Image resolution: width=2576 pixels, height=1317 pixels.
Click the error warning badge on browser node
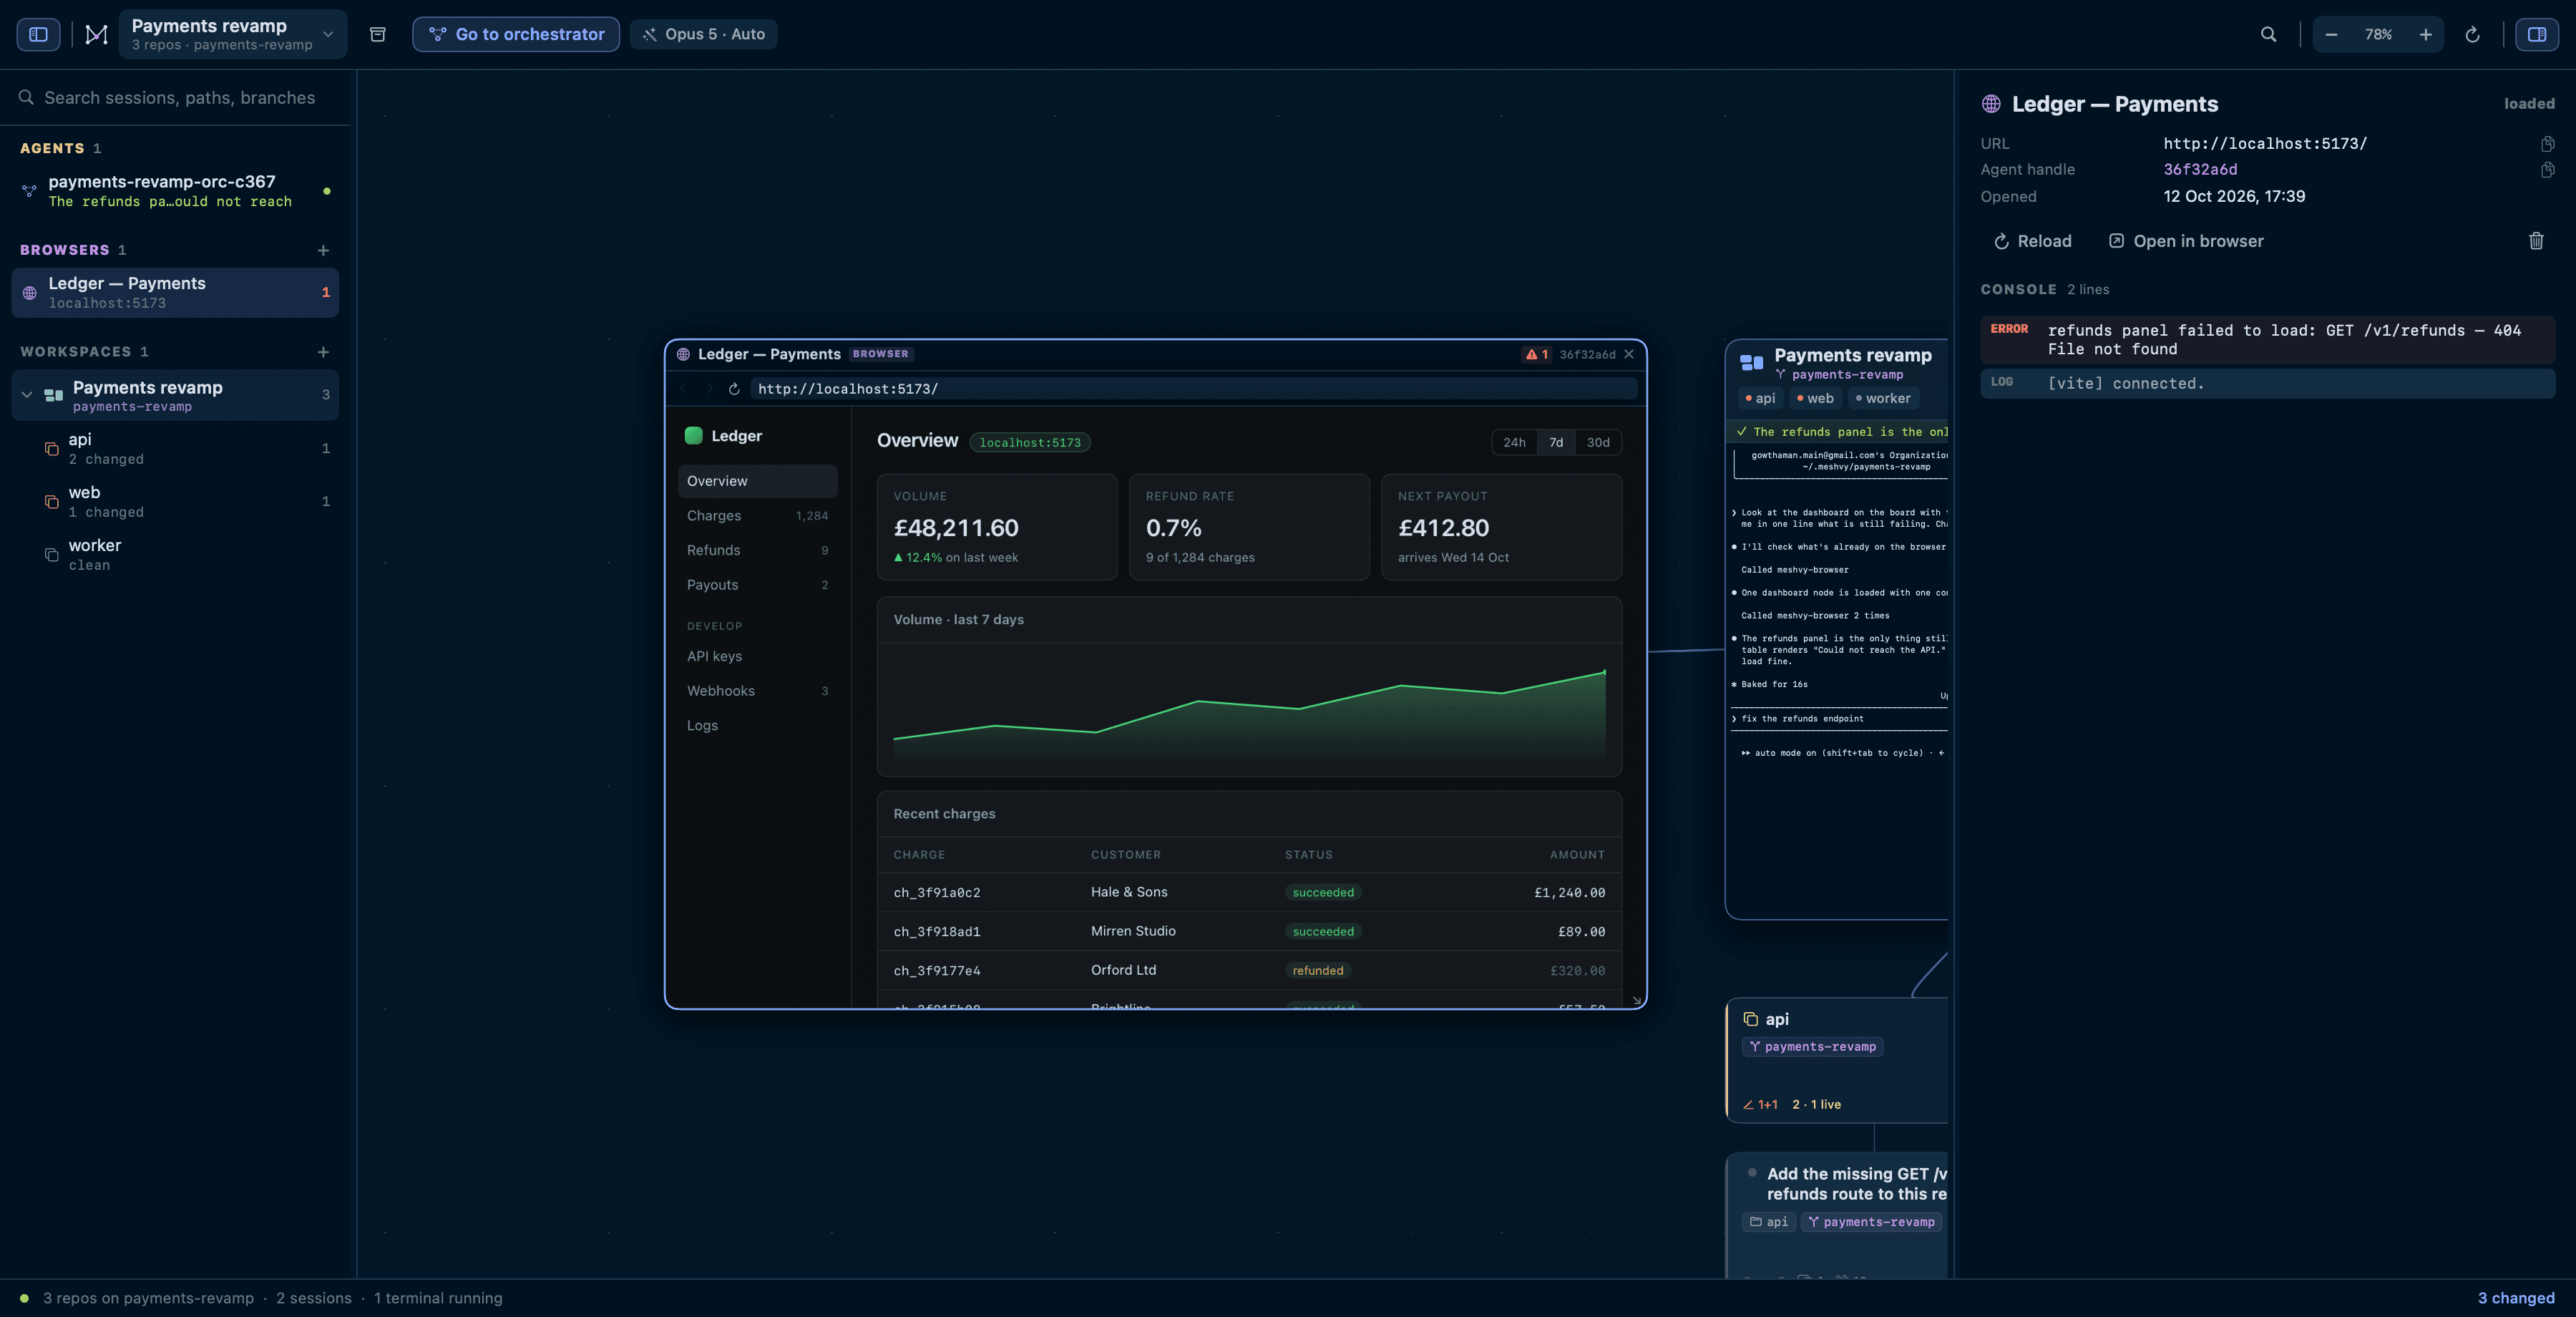1536,354
